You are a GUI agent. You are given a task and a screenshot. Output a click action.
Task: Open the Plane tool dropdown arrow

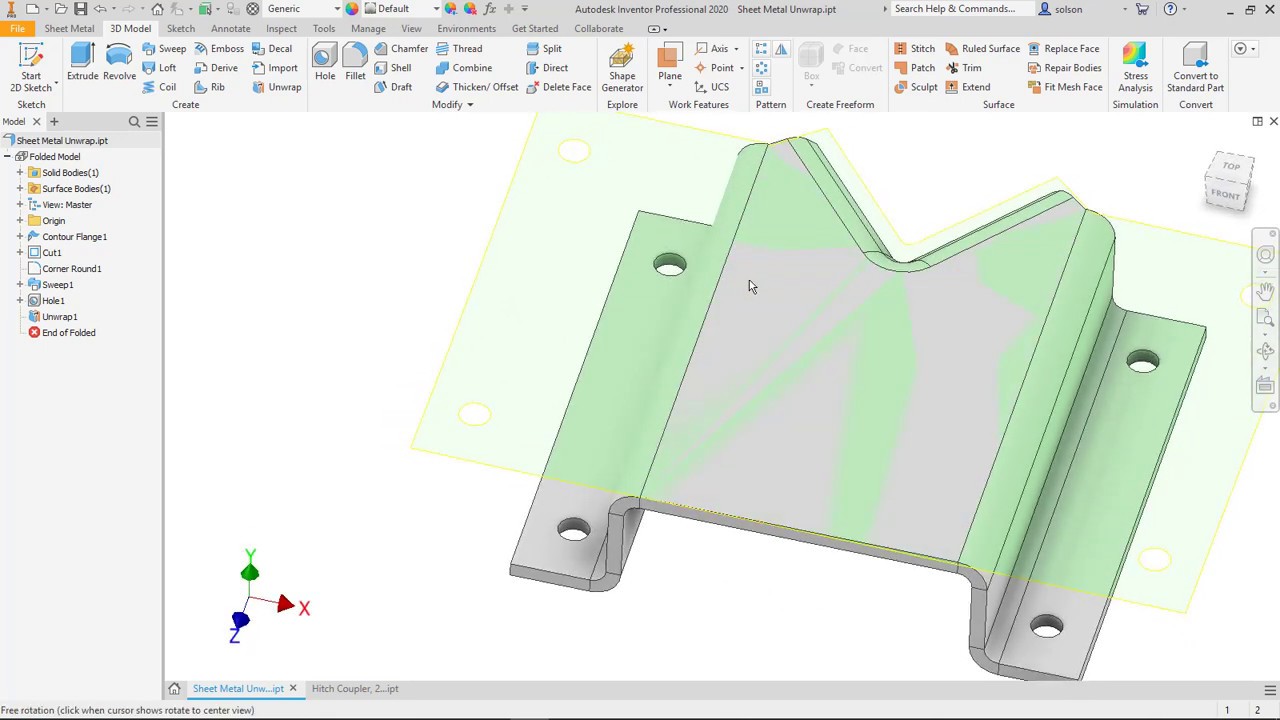tap(670, 86)
